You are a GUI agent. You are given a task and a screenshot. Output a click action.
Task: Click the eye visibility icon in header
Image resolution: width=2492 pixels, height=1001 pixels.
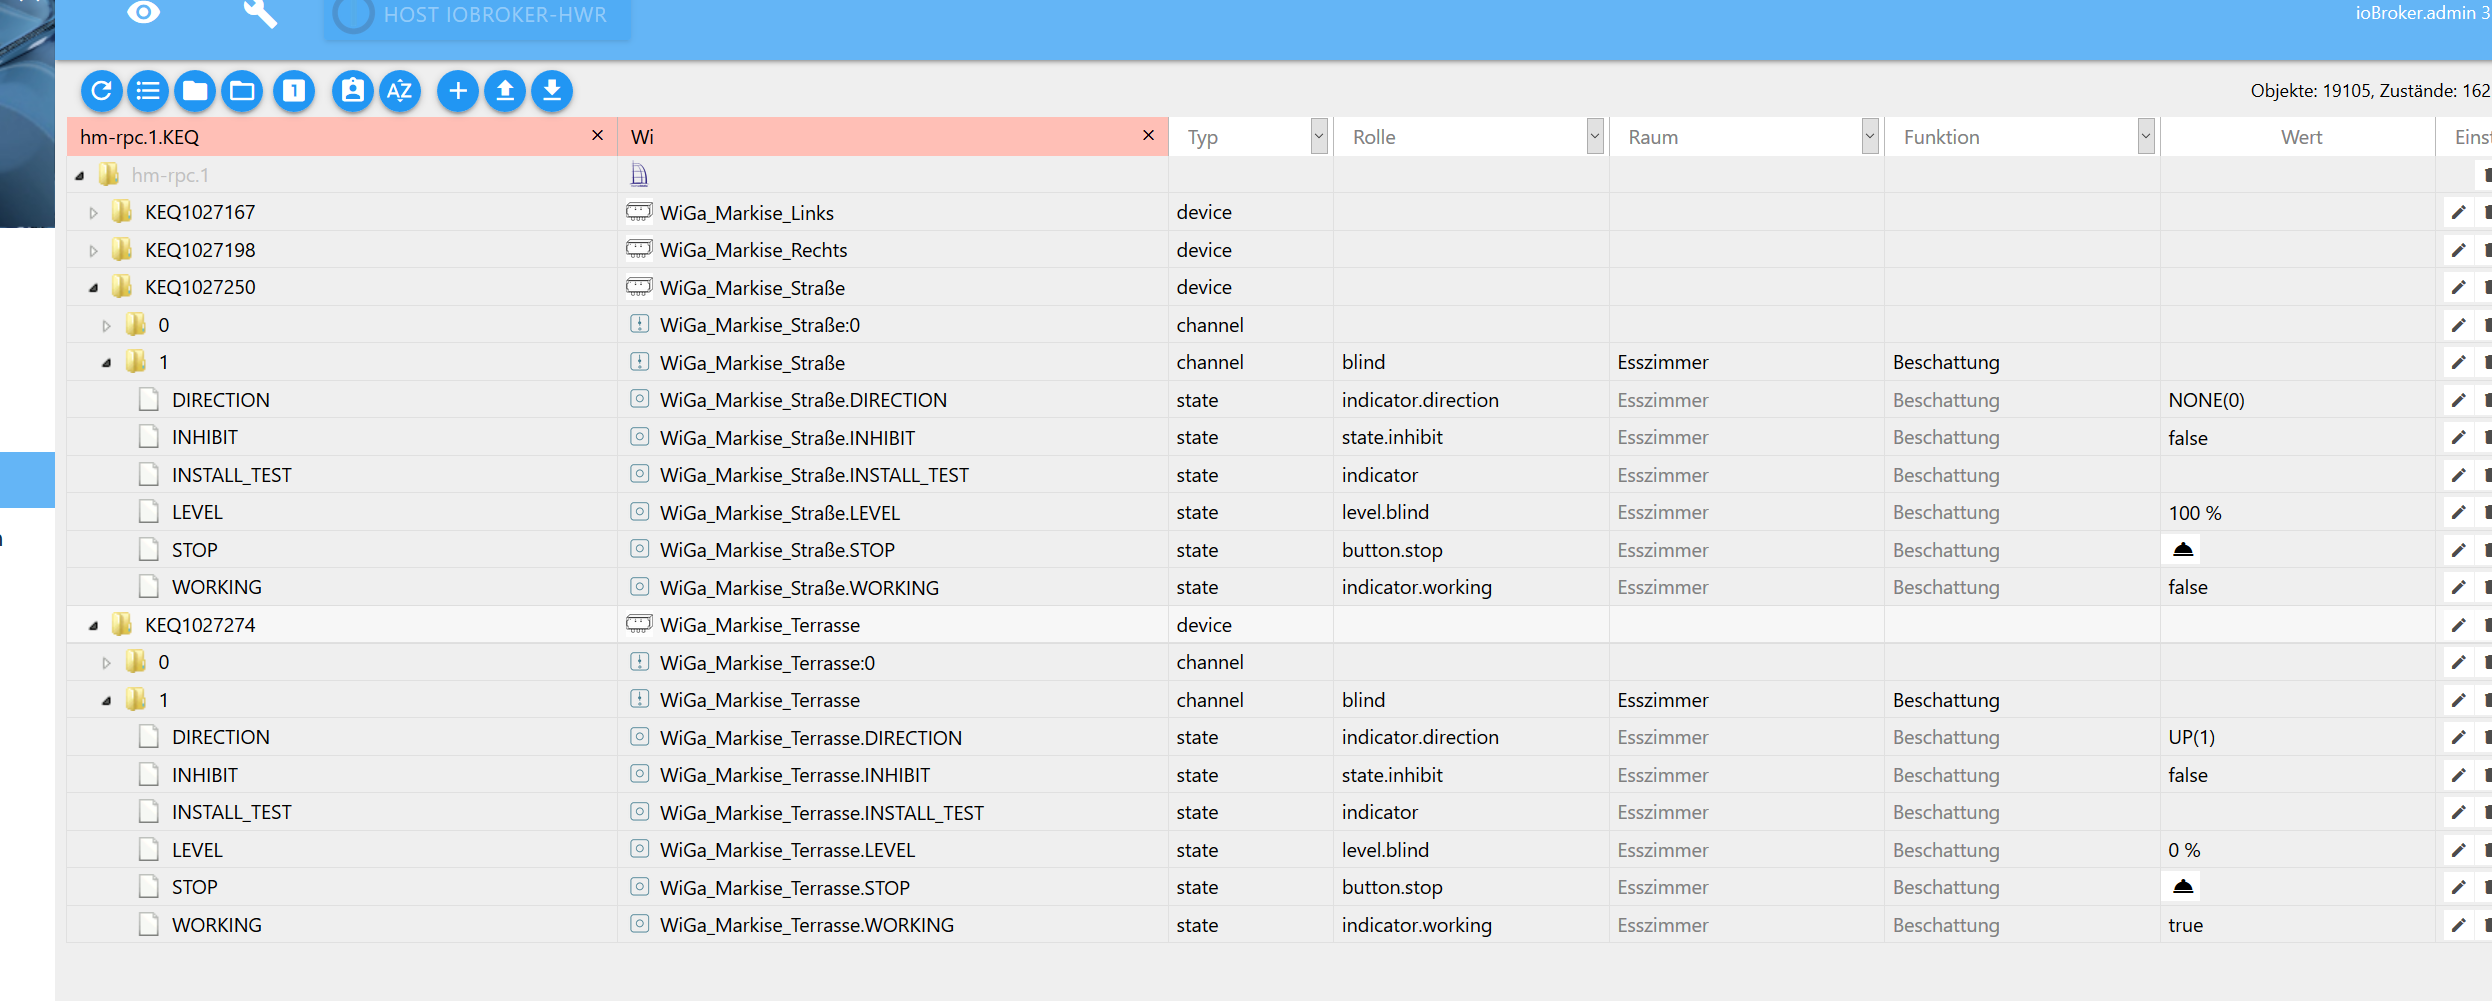pos(144,13)
